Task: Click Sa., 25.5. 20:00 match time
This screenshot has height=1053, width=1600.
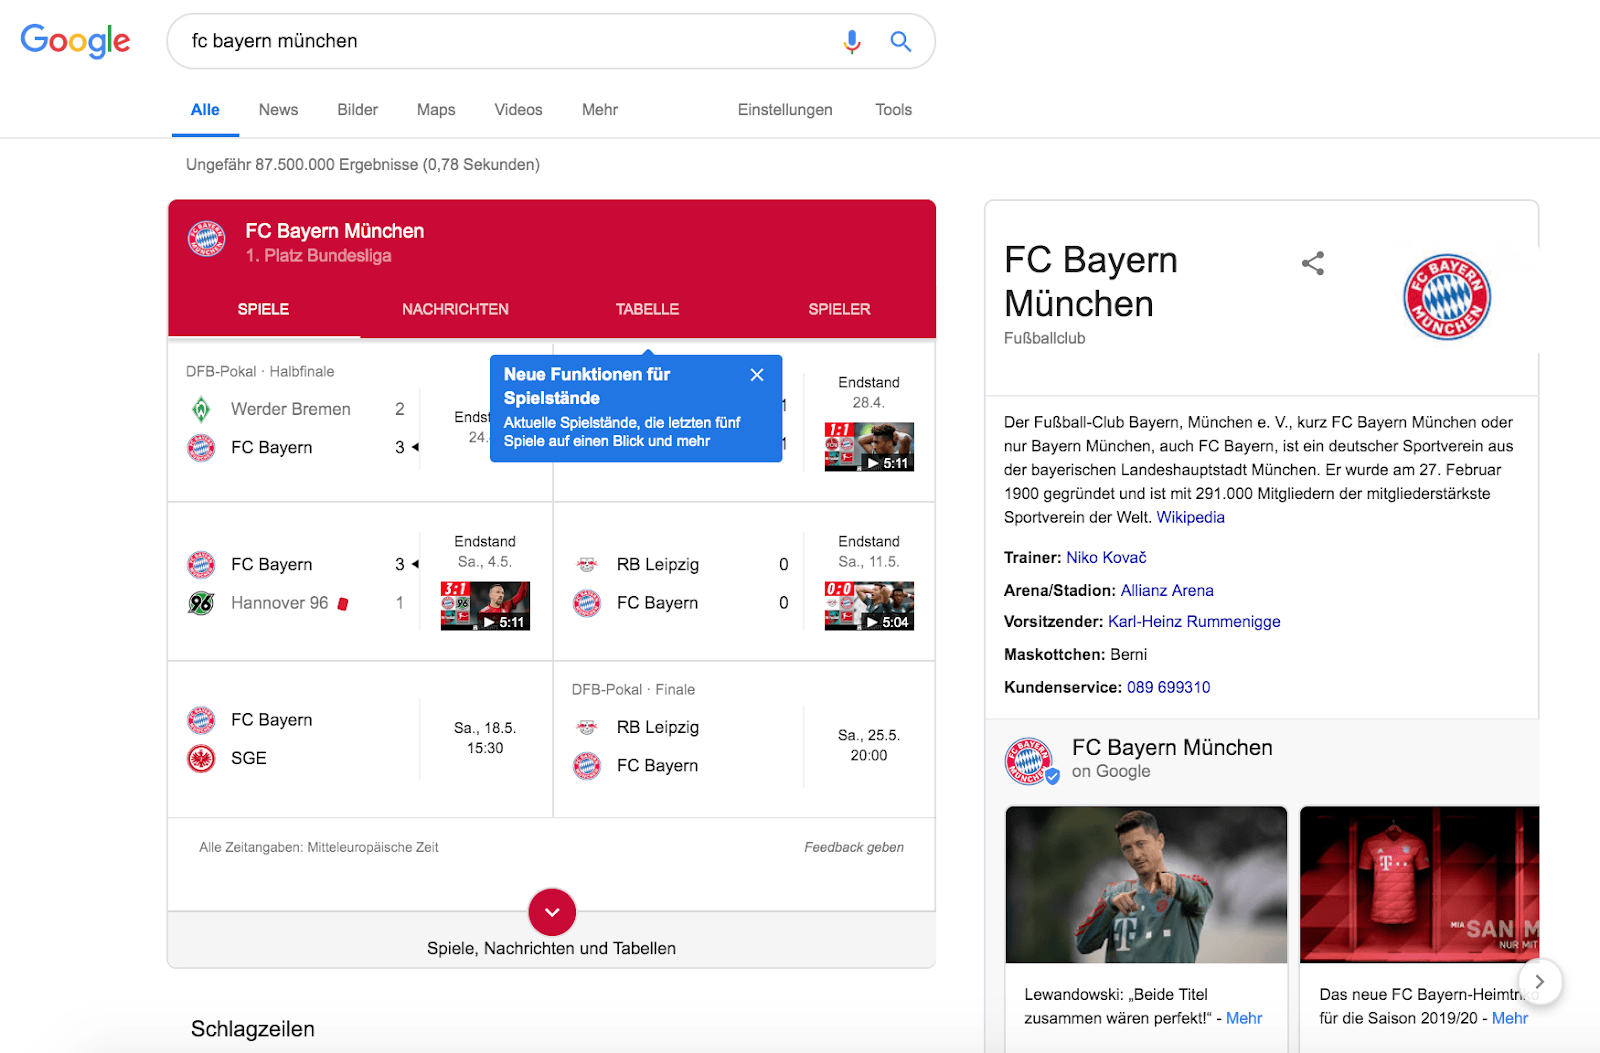Action: pos(869,746)
